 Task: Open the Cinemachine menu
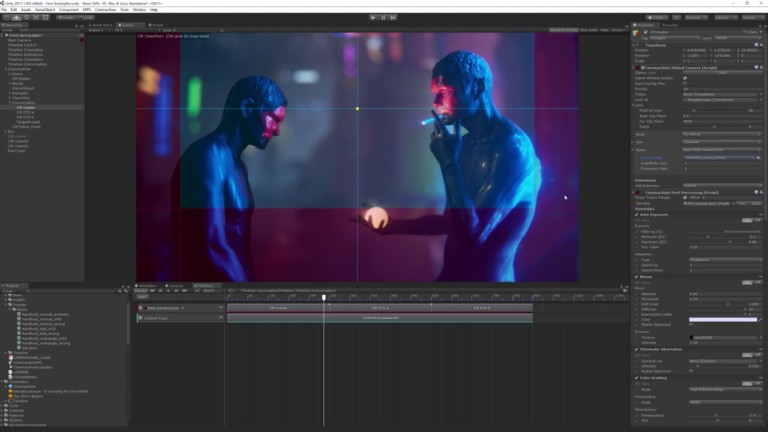point(105,9)
